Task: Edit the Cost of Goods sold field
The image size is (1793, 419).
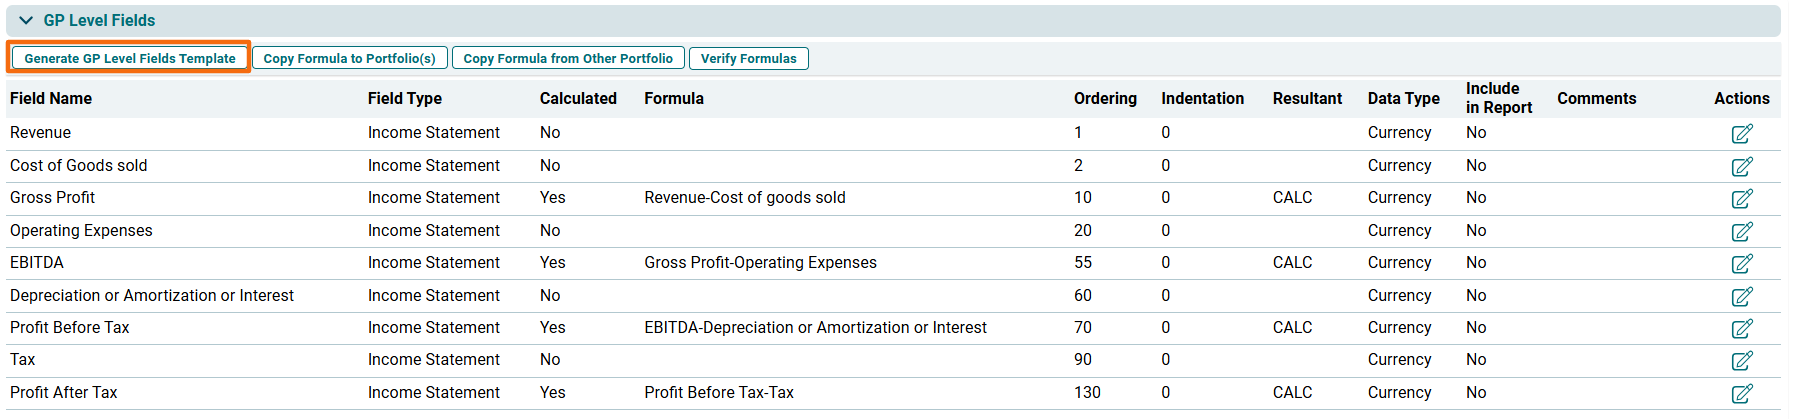Action: click(1741, 166)
